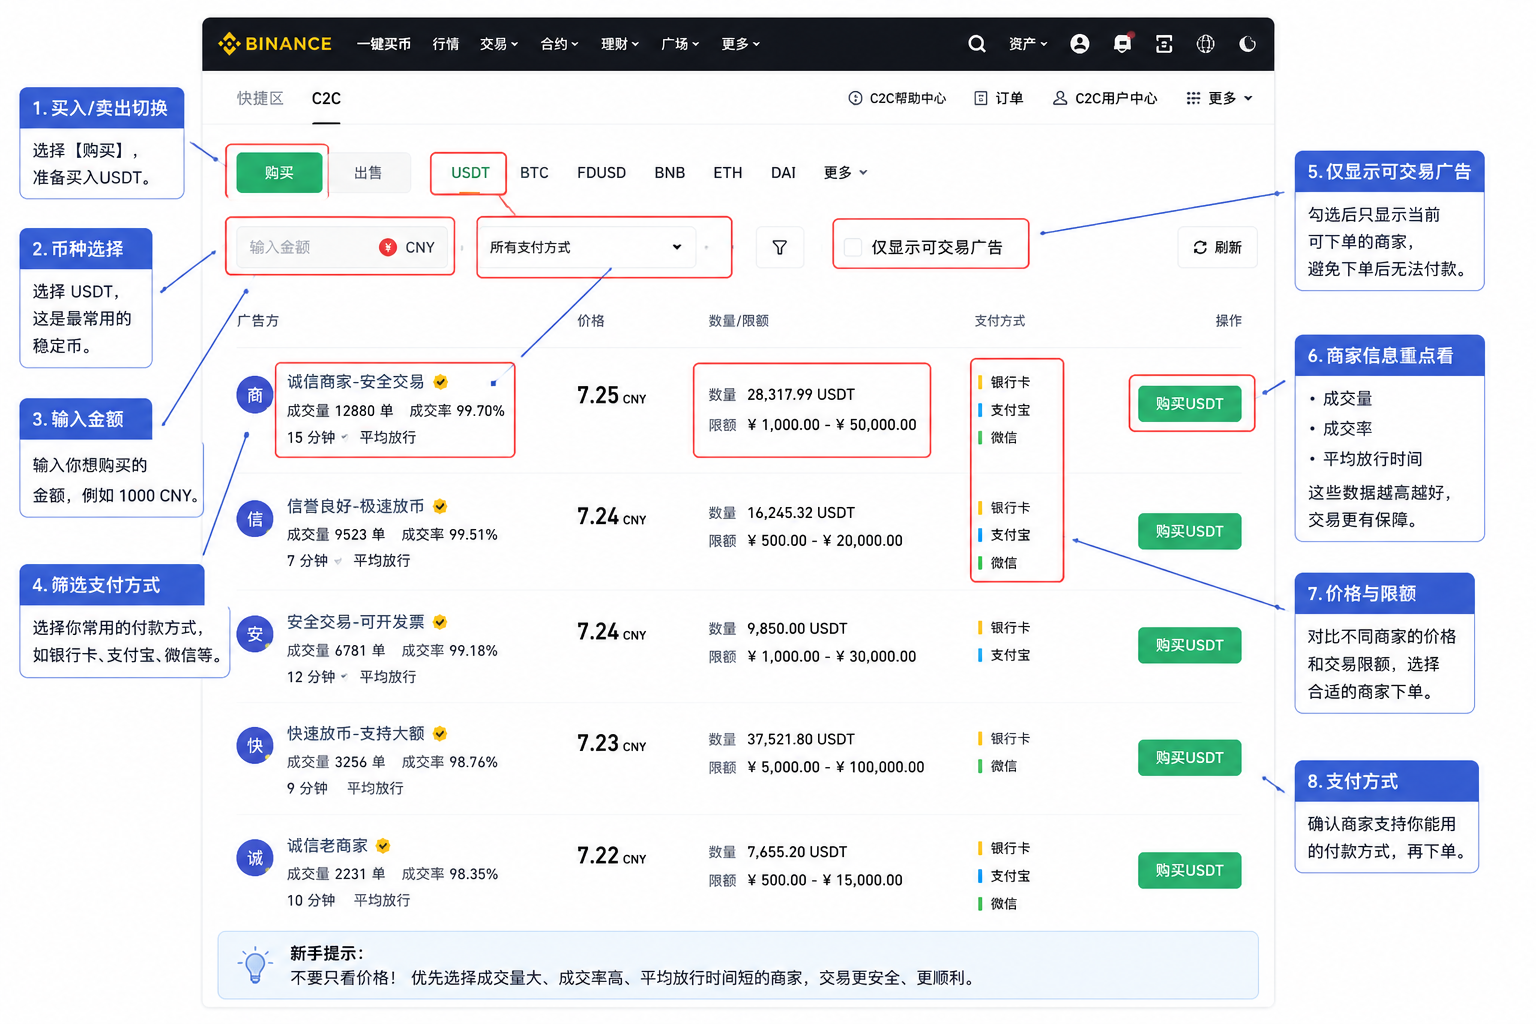1536x1024 pixels.
Task: Select the 出售 sell toggle
Action: point(368,173)
